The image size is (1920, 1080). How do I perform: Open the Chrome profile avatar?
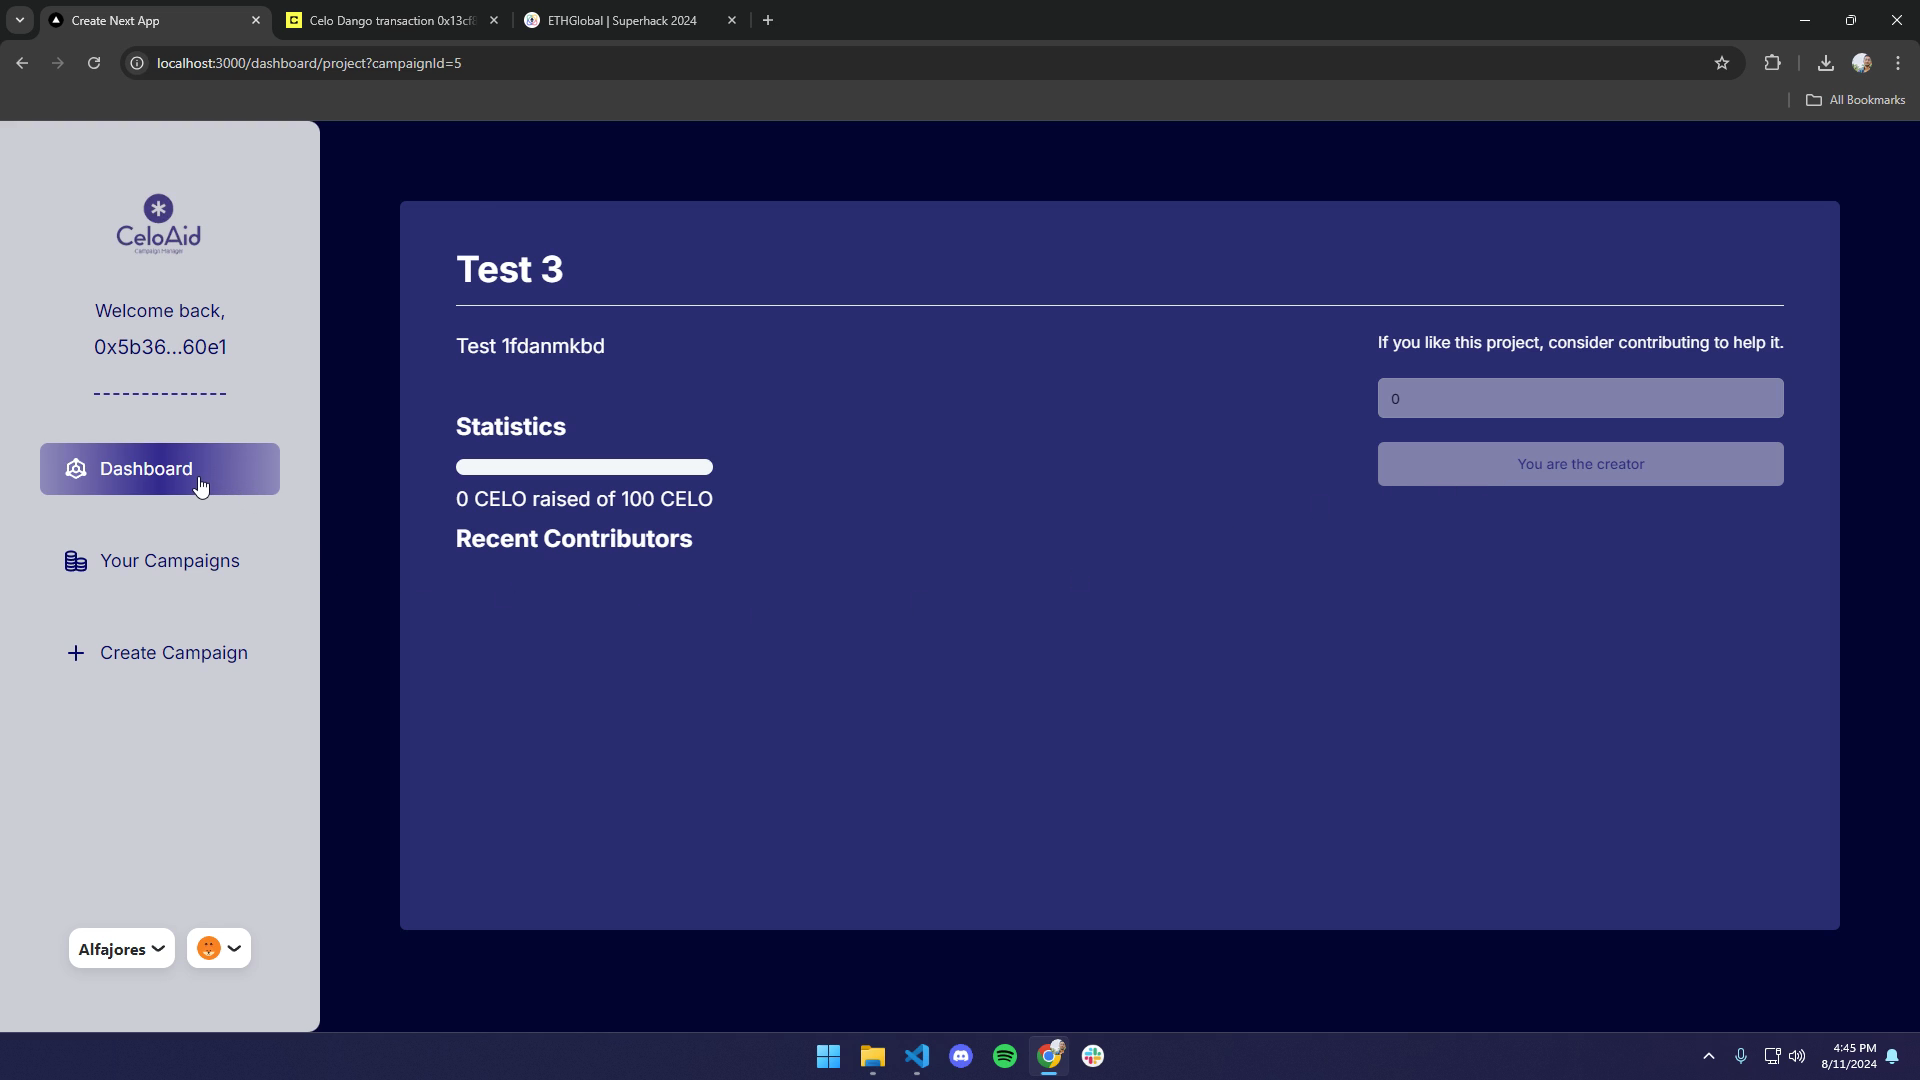click(x=1862, y=63)
